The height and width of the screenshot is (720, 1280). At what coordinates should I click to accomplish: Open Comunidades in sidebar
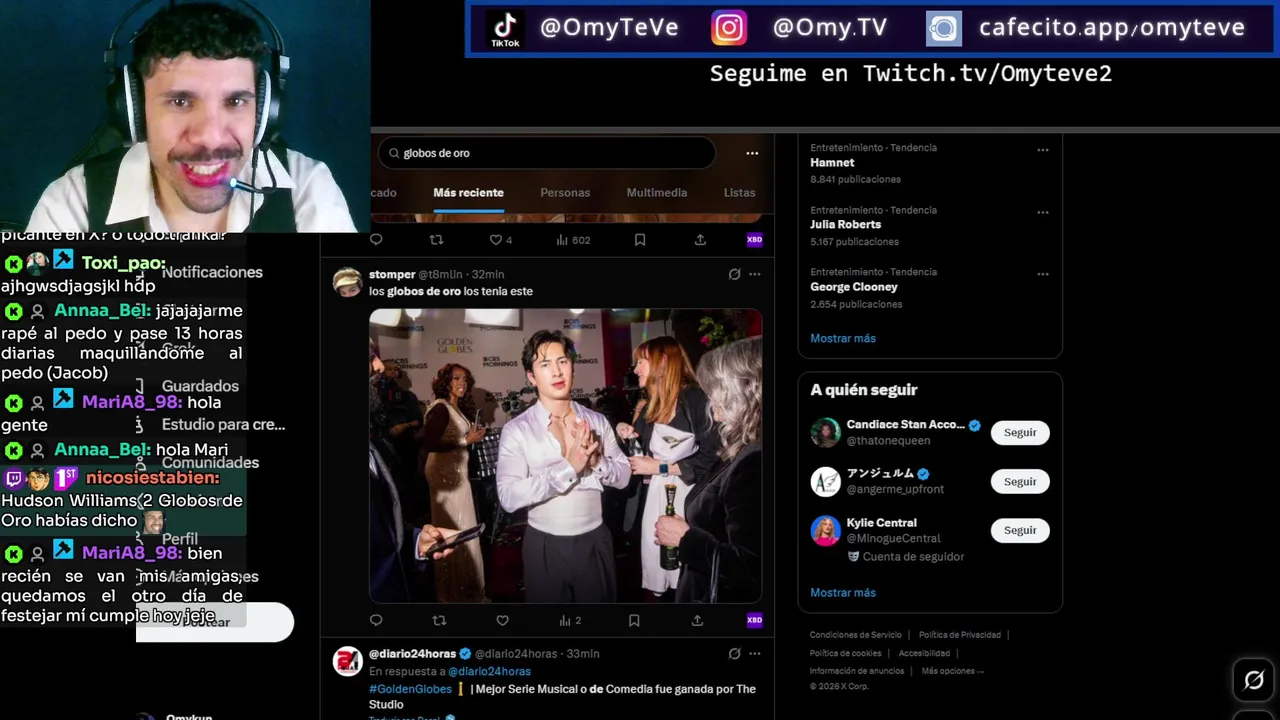tap(210, 463)
